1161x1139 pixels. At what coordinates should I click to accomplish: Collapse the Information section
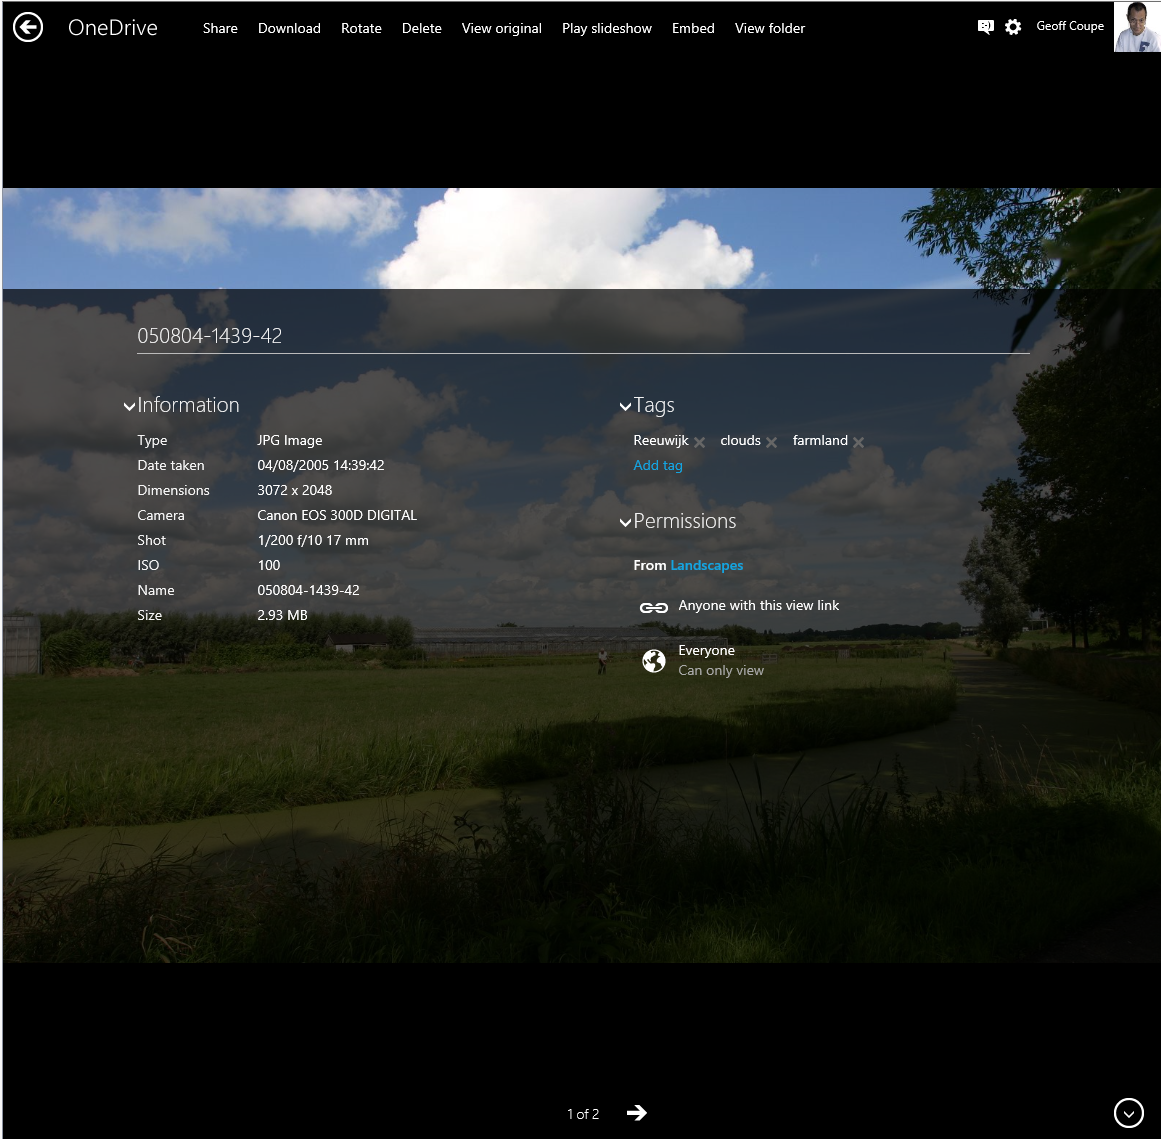(129, 406)
